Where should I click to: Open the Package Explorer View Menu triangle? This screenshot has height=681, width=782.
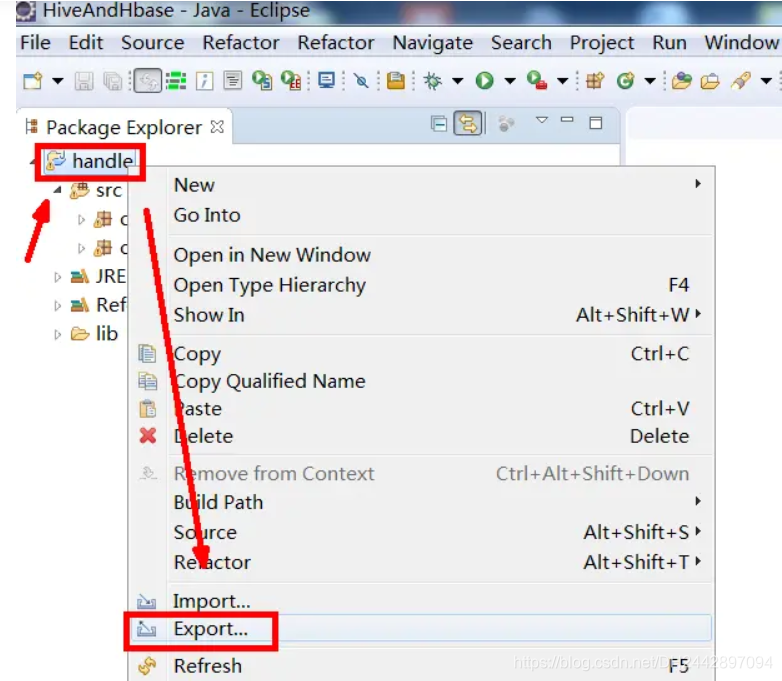tap(542, 120)
